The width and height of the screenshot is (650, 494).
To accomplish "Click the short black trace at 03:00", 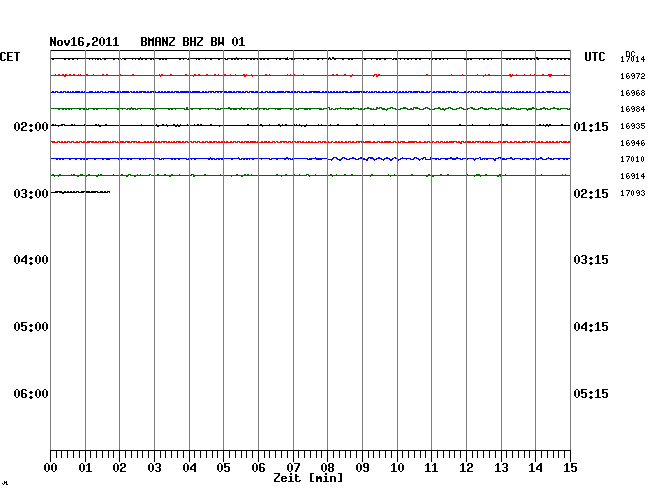I will [x=80, y=192].
